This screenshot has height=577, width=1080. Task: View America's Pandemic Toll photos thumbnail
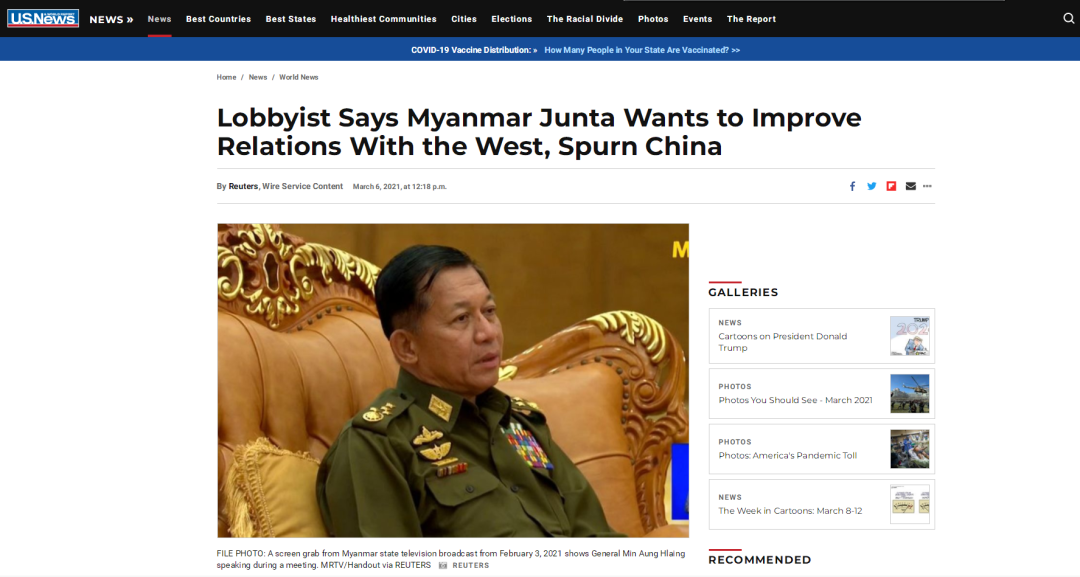[x=909, y=449]
